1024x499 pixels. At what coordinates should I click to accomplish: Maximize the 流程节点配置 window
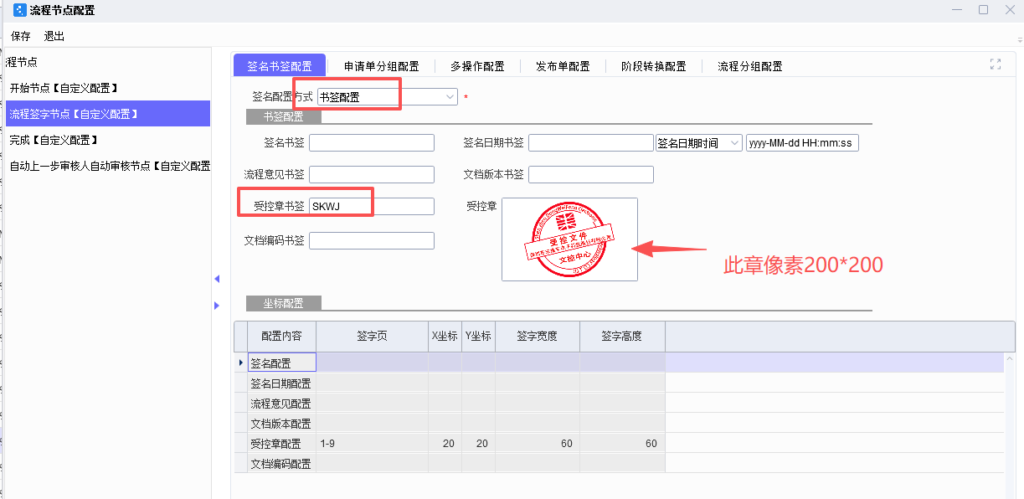[x=983, y=10]
